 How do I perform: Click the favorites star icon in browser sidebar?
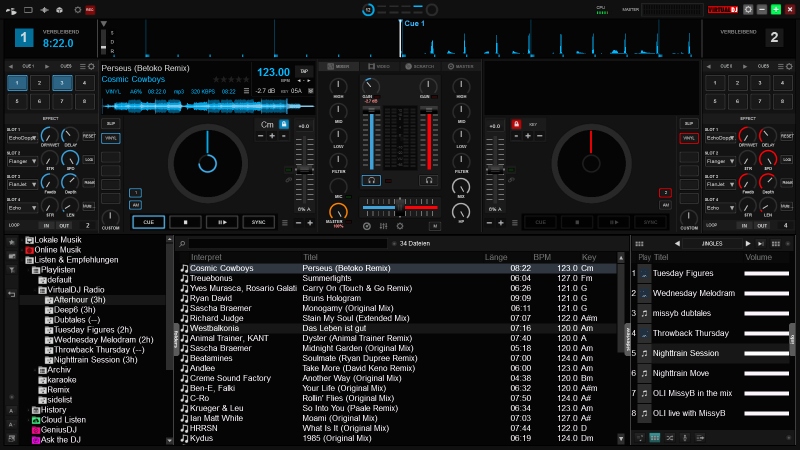[12, 242]
